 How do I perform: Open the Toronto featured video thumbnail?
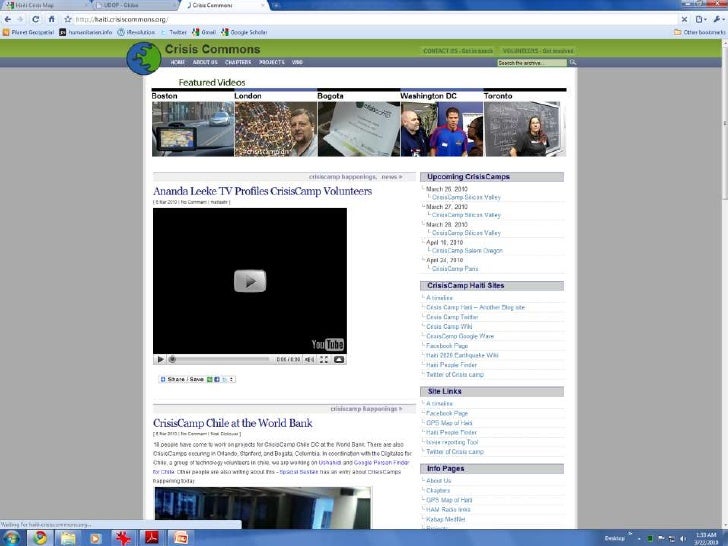click(525, 129)
